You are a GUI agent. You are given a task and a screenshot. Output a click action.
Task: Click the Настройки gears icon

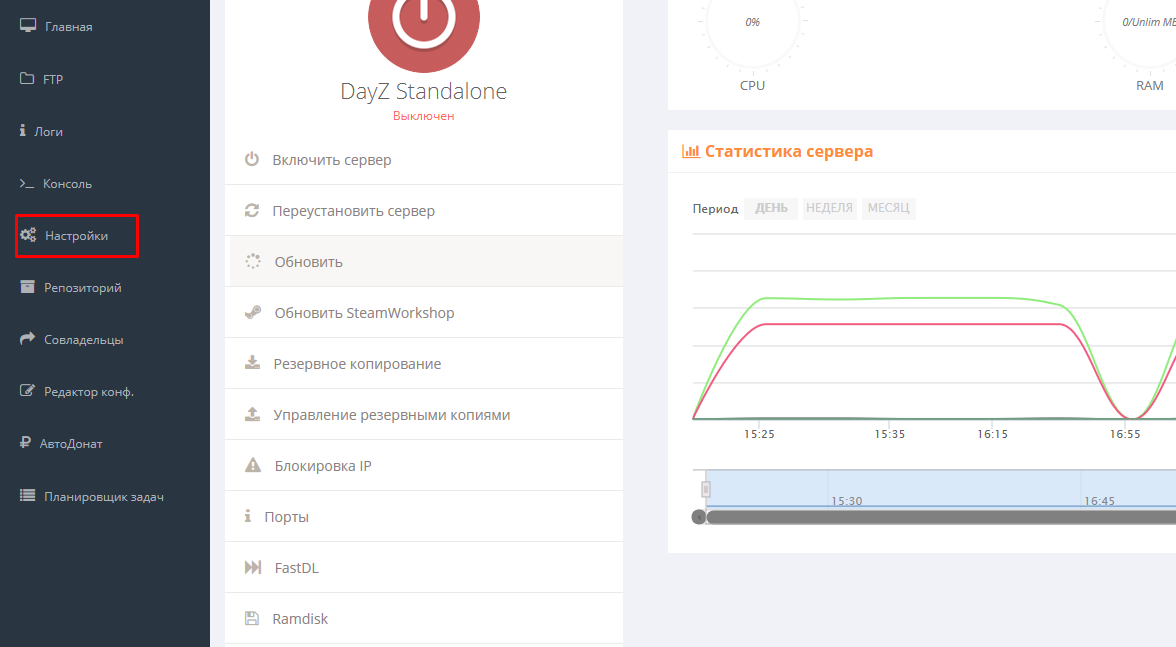pyautogui.click(x=28, y=236)
